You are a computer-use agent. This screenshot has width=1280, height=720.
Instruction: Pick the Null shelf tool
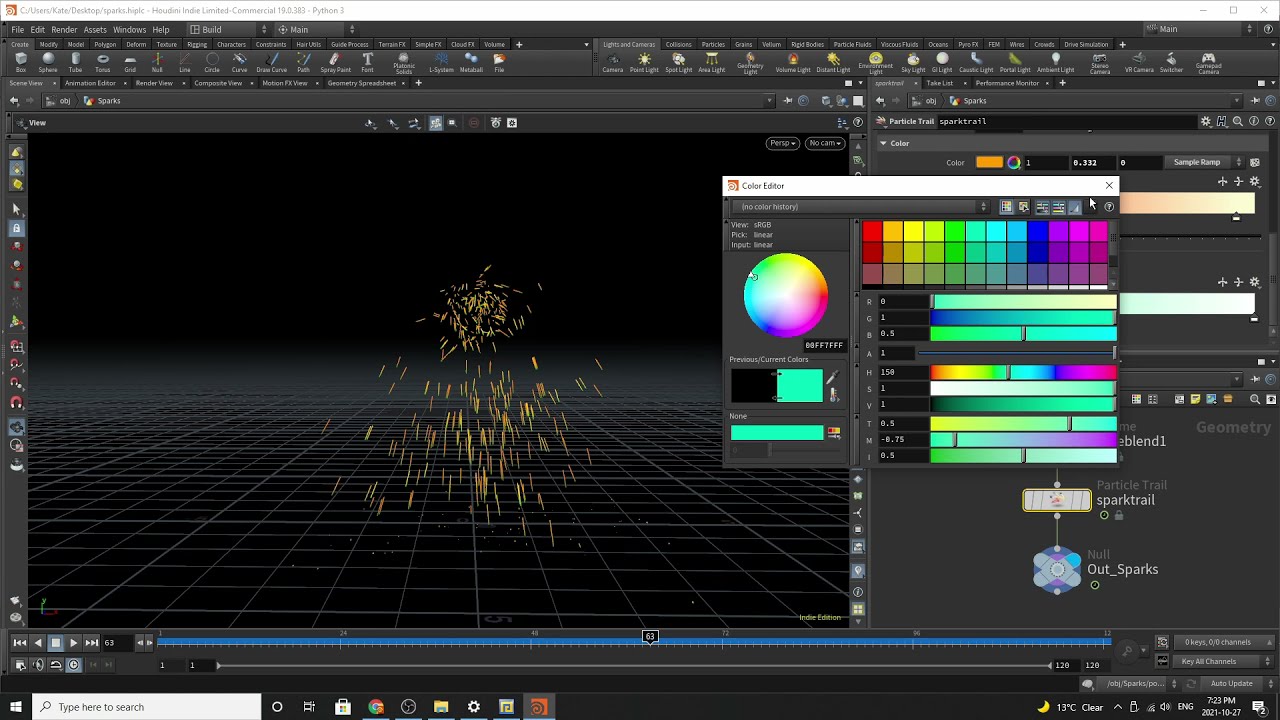pyautogui.click(x=157, y=63)
